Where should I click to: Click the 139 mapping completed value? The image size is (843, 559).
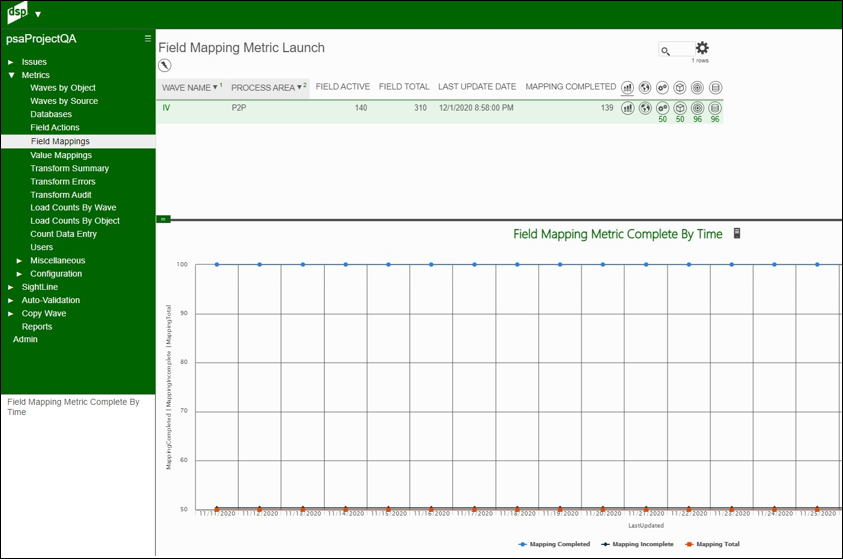tap(607, 108)
